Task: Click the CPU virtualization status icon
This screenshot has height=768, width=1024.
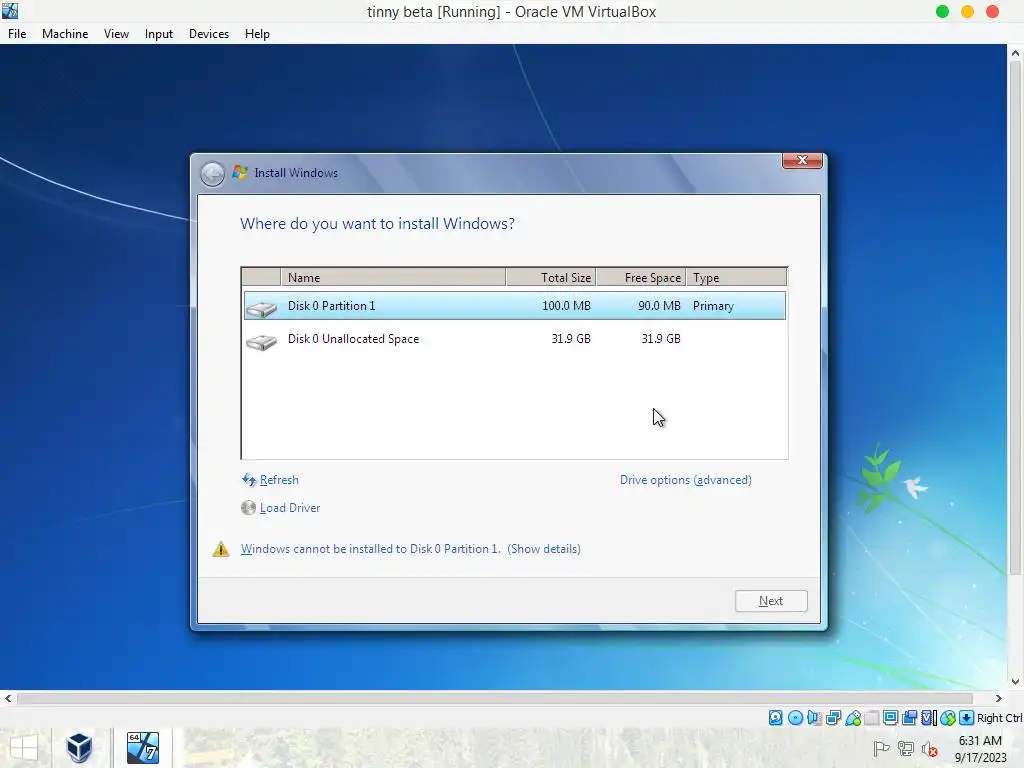Action: point(929,718)
